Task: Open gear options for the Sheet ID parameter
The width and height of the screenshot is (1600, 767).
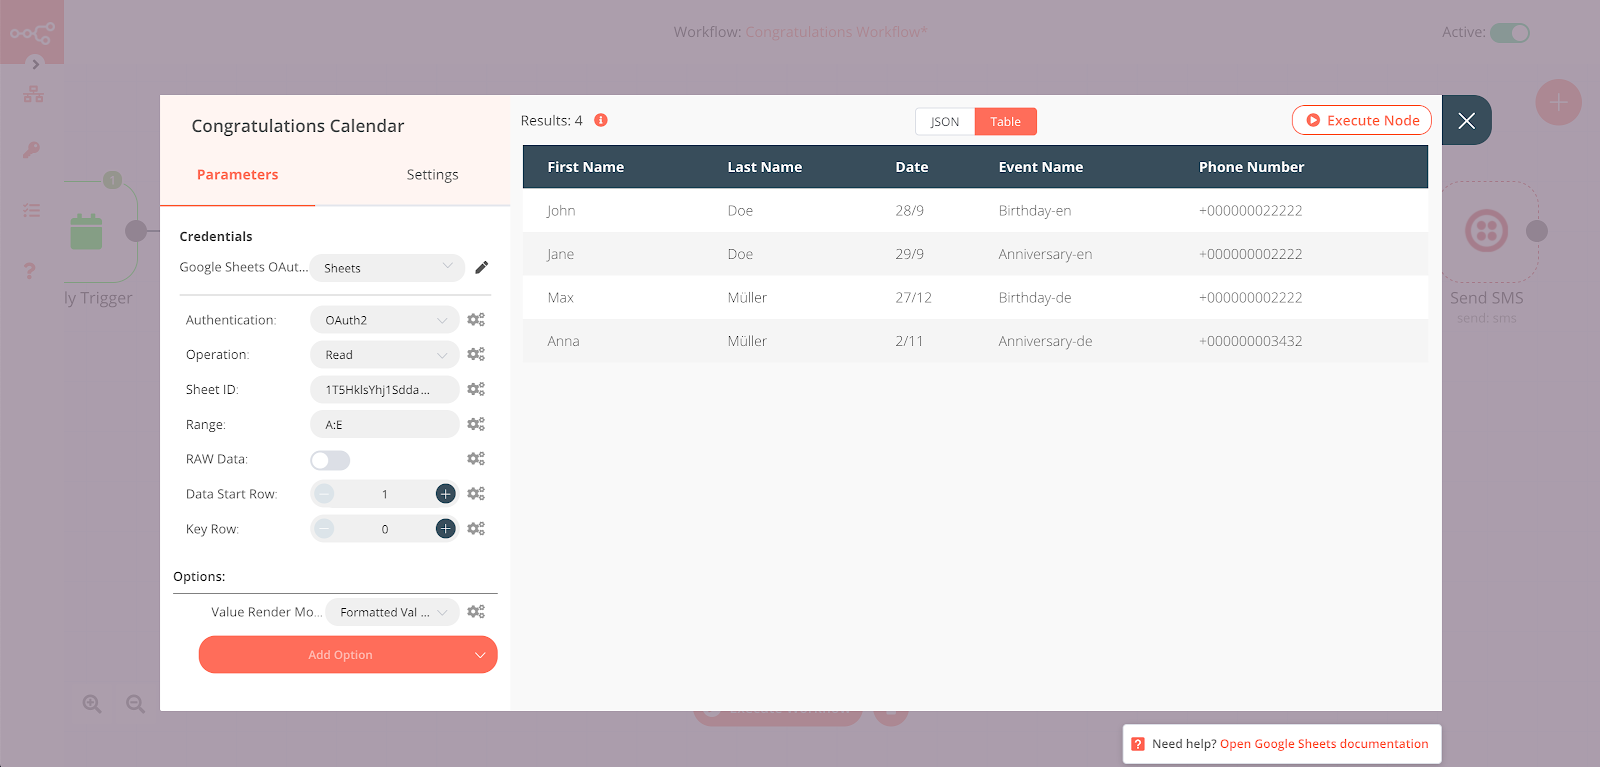Action: (x=476, y=389)
